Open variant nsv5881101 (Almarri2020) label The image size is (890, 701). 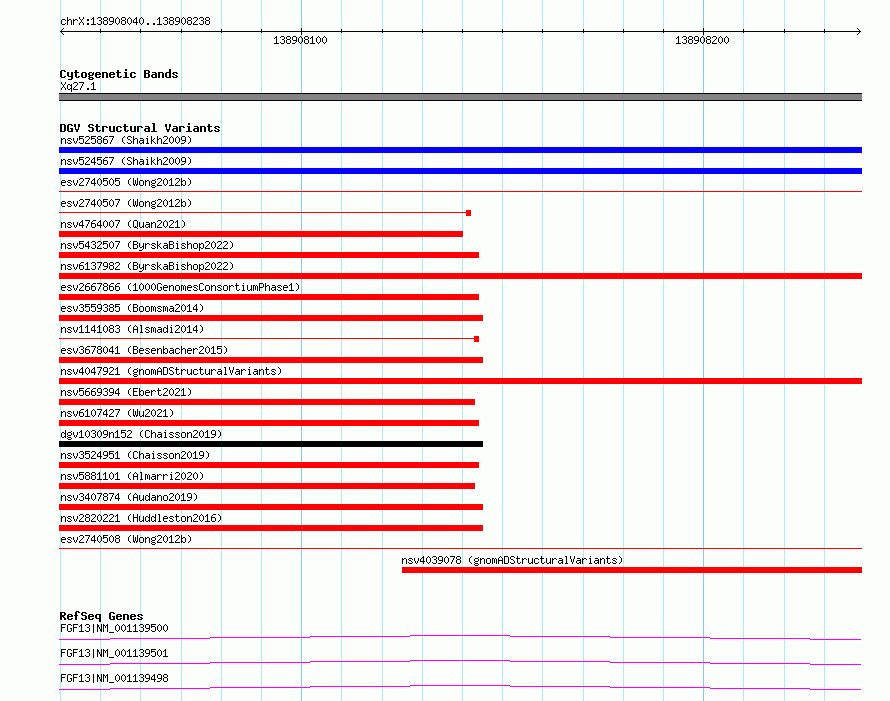(x=132, y=476)
